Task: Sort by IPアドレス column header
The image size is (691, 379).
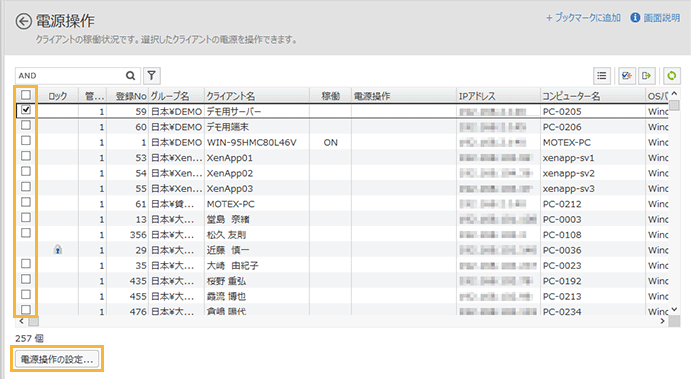Action: [498, 96]
